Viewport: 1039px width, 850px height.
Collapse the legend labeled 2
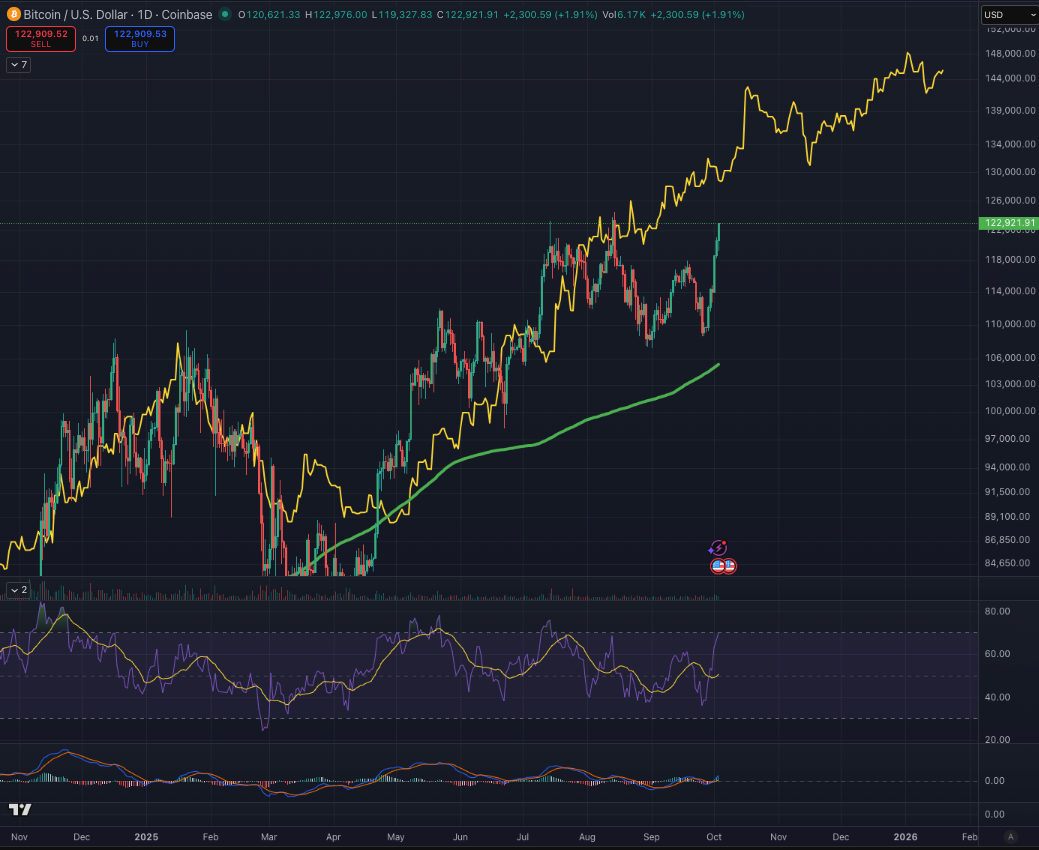(x=19, y=590)
